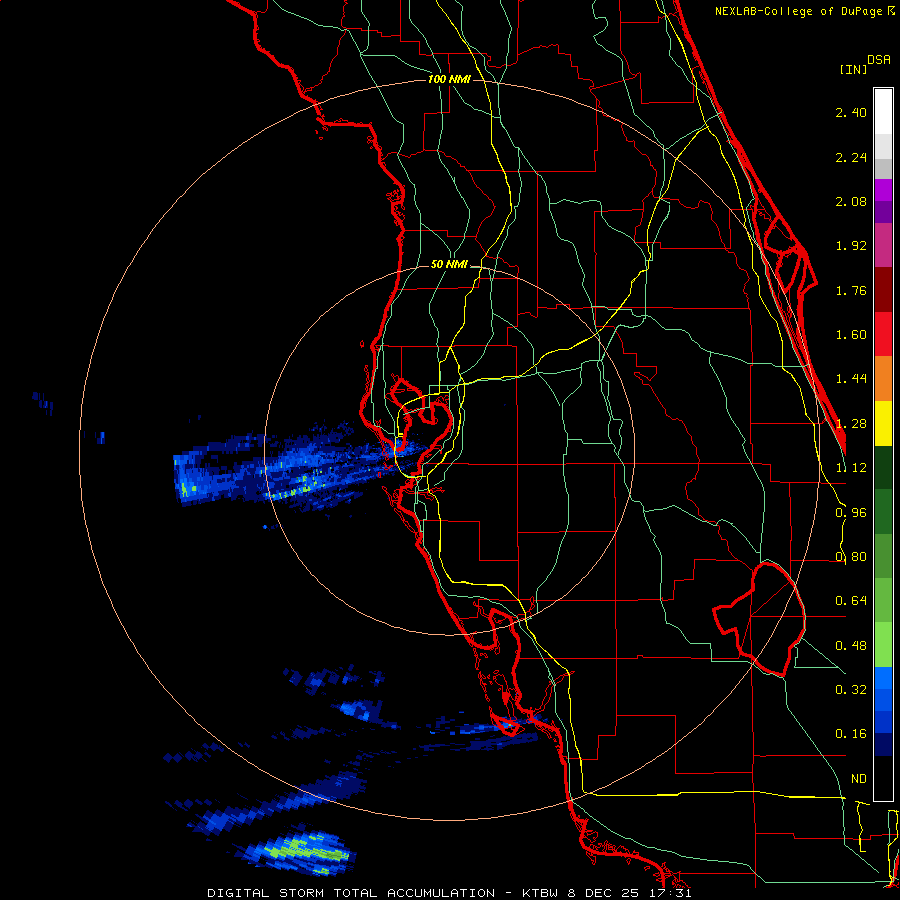This screenshot has height=900, width=900.
Task: Click the 0.64 scale value
Action: tap(851, 601)
